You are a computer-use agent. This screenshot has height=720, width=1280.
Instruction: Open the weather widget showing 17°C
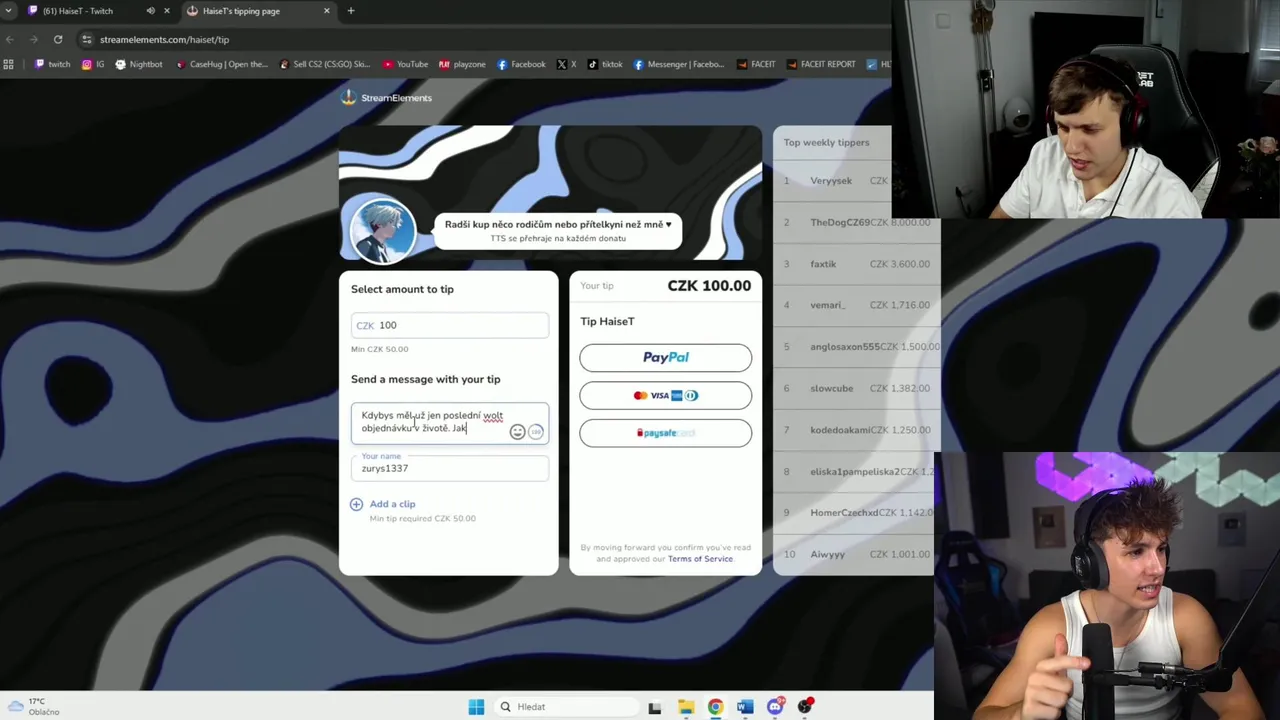(x=32, y=707)
